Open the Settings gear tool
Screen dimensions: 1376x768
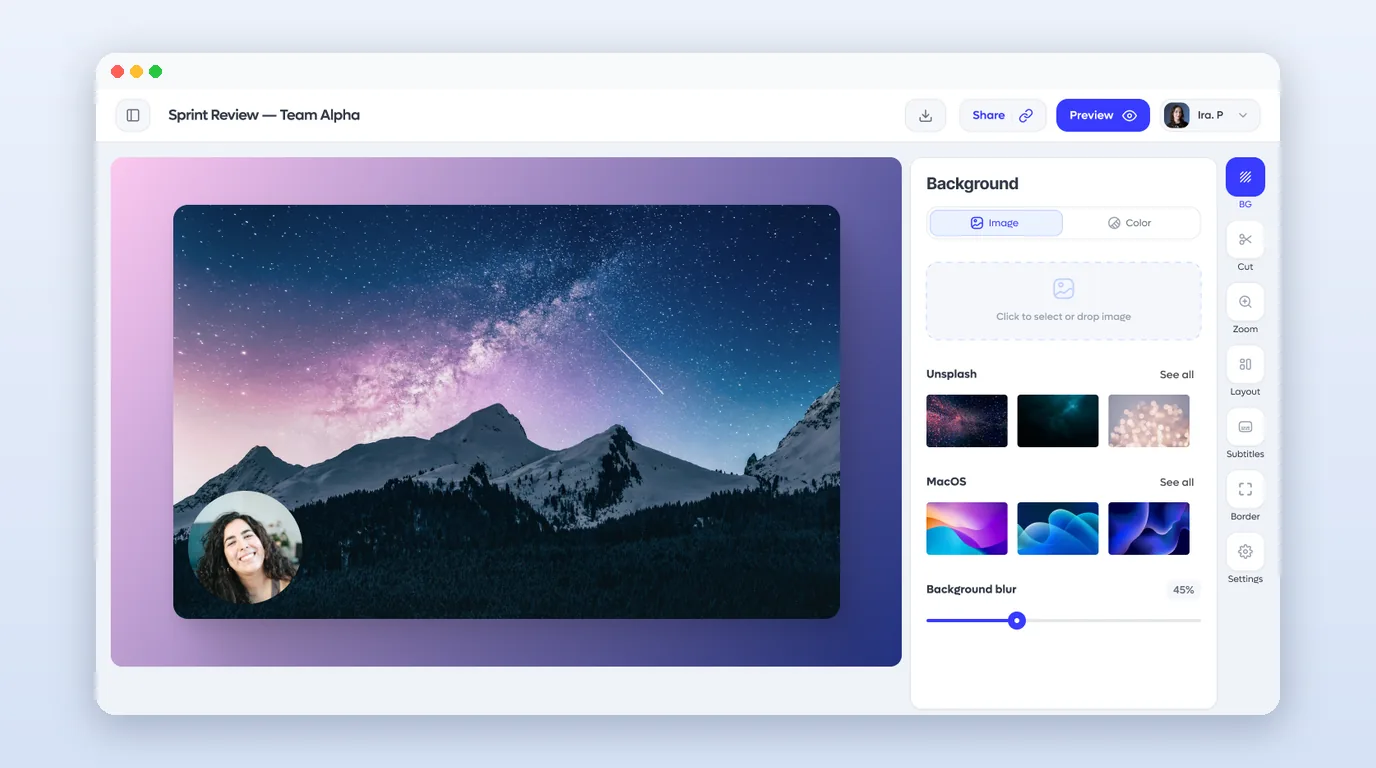[1245, 552]
